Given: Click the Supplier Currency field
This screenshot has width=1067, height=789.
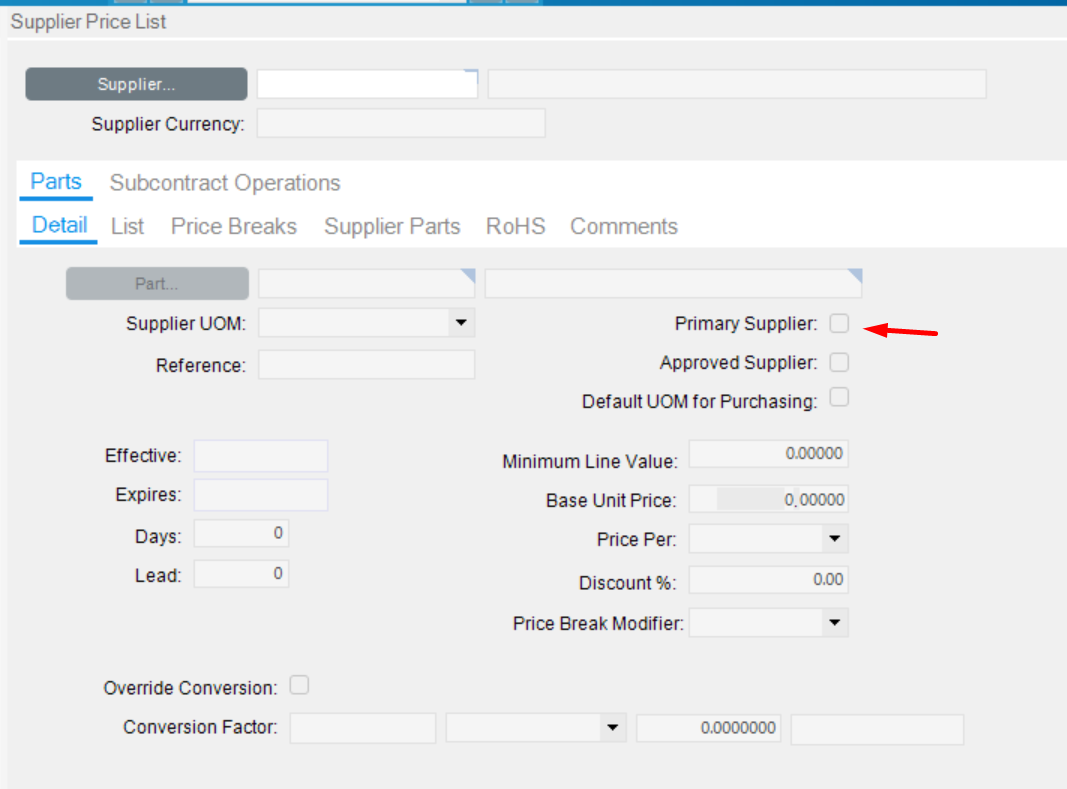Looking at the screenshot, I should point(400,123).
